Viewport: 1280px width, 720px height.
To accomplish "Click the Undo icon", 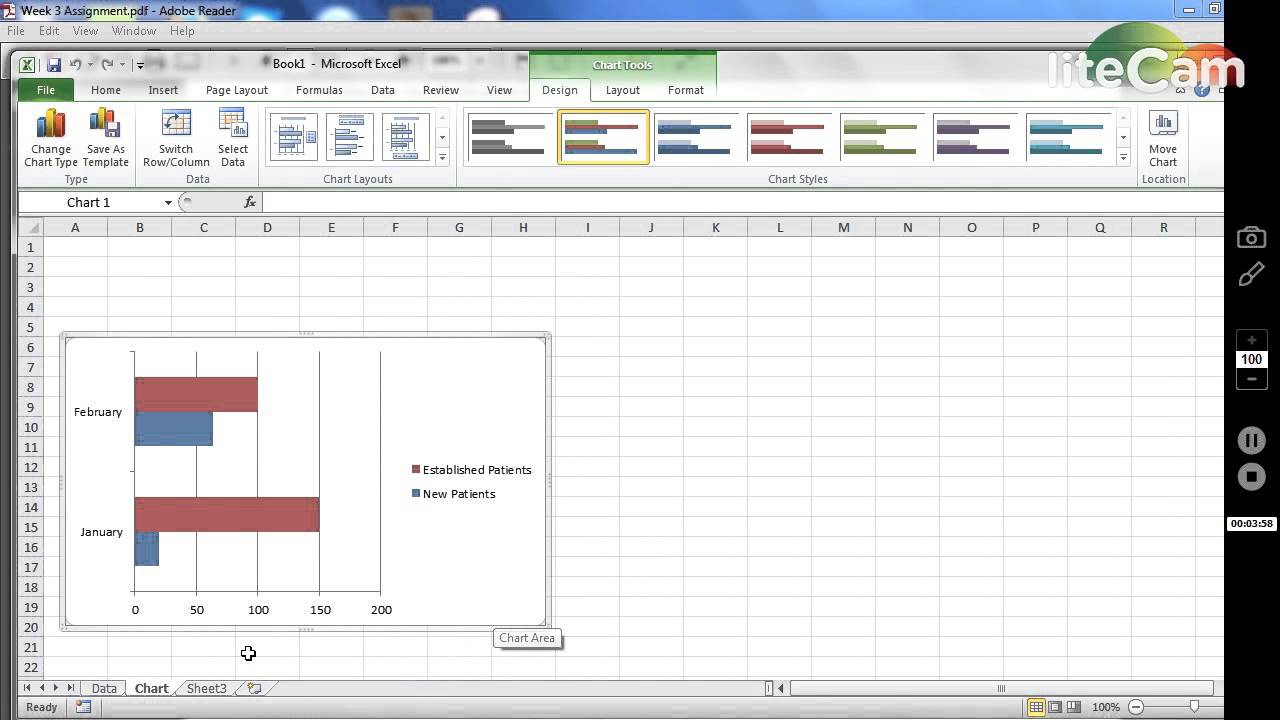I will pyautogui.click(x=75, y=65).
